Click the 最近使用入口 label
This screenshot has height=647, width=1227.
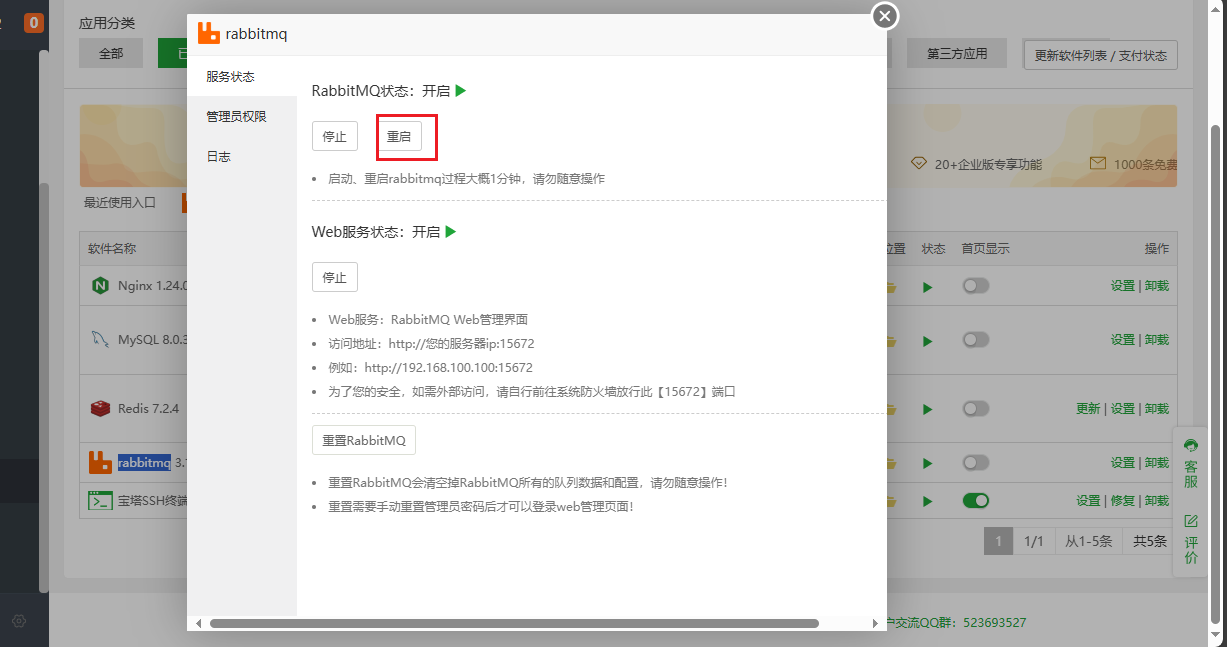[120, 202]
